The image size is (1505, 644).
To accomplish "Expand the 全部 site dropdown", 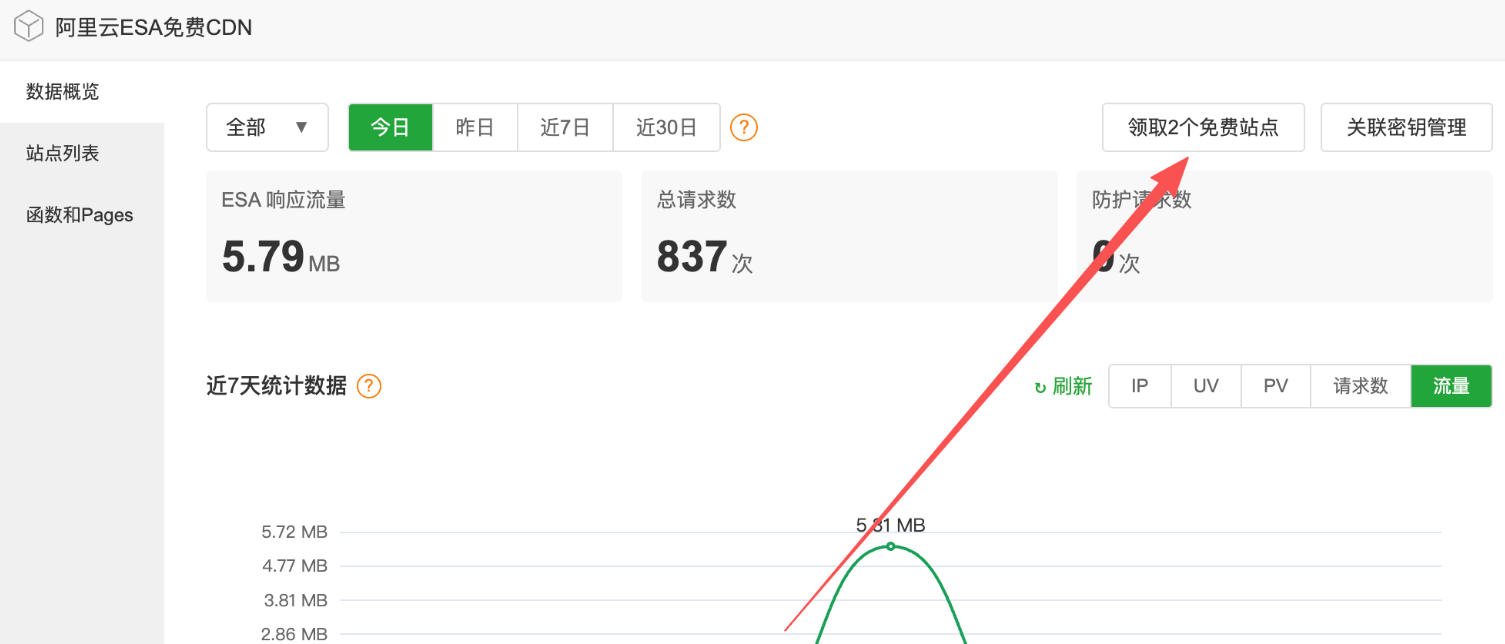I will coord(267,128).
